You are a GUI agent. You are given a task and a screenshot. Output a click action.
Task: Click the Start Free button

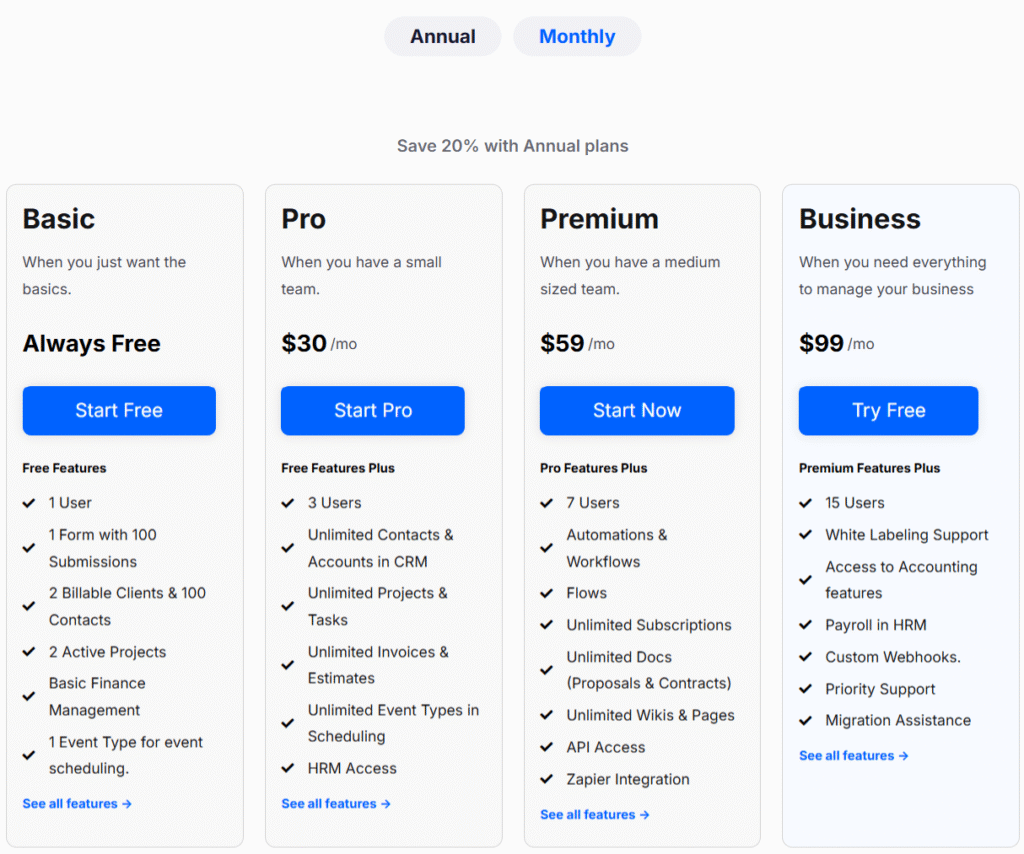(x=119, y=410)
